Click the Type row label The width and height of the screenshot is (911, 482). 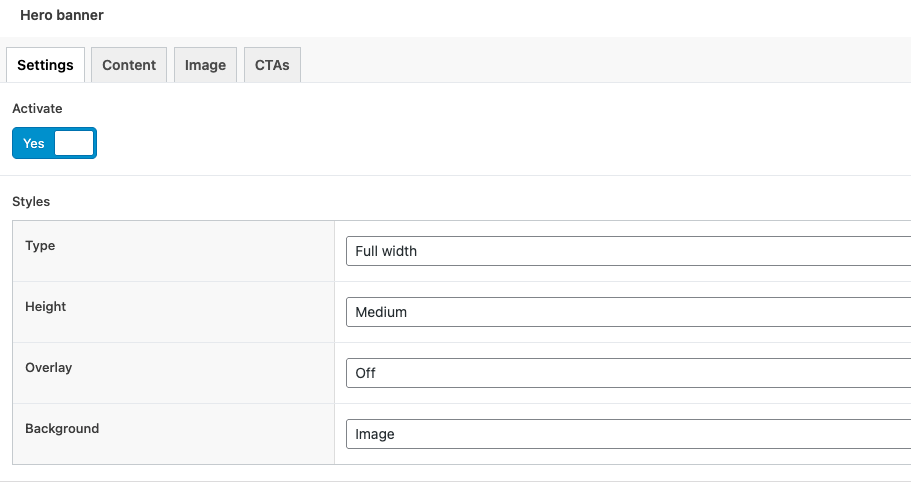coord(40,246)
